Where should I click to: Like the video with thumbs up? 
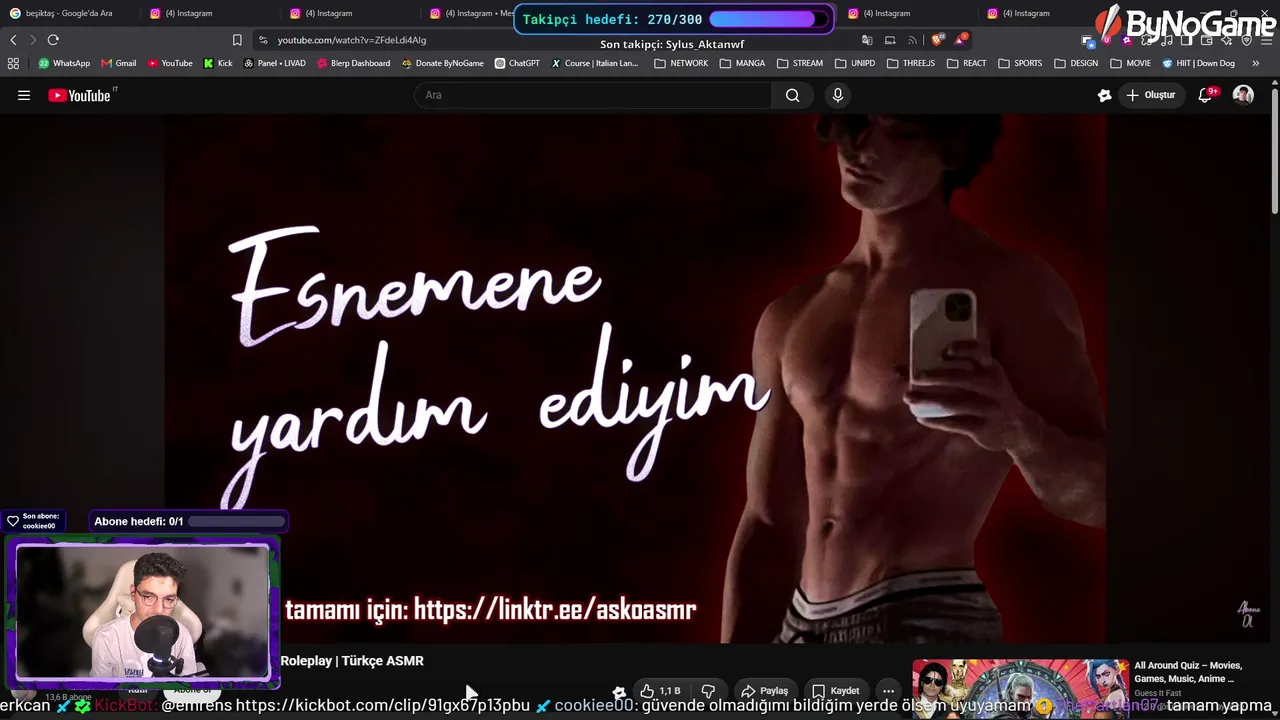click(x=660, y=691)
